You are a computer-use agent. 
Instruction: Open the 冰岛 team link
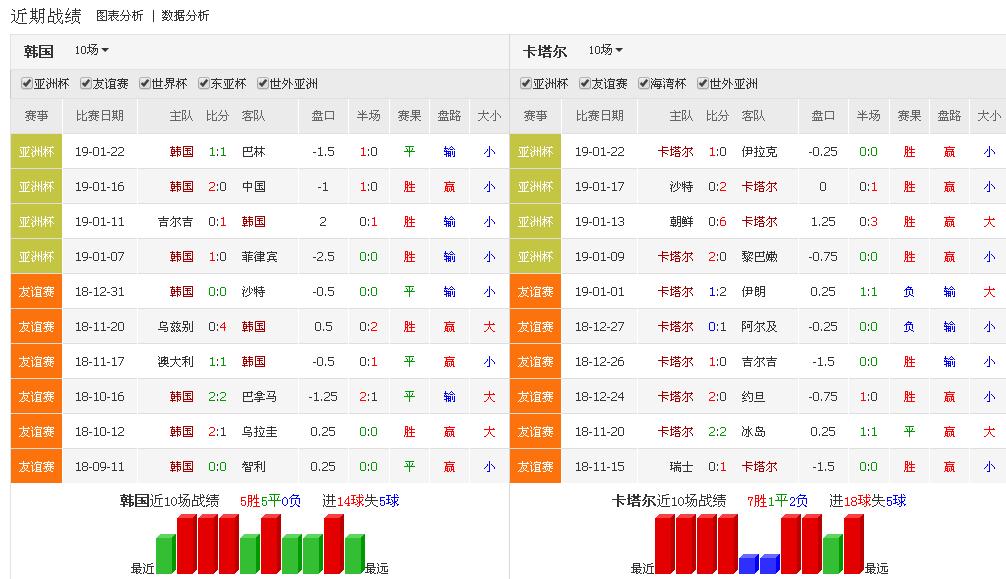753,432
